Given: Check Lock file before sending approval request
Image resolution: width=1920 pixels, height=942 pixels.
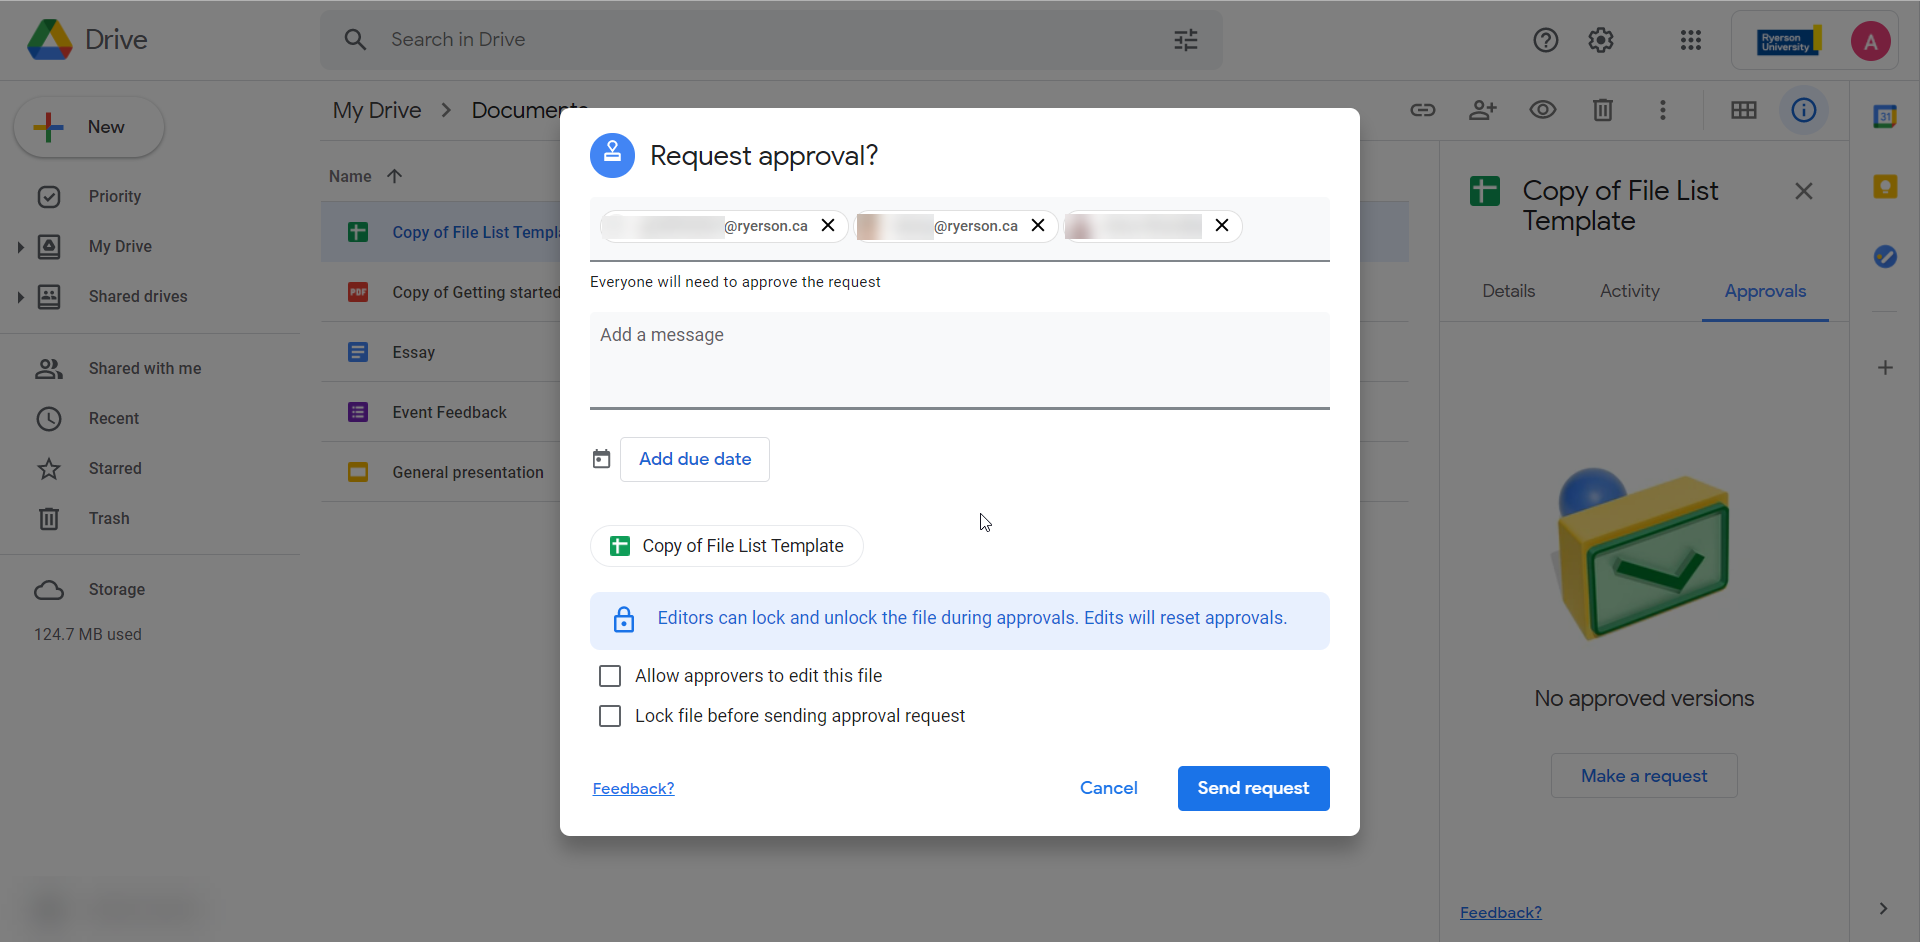Looking at the screenshot, I should [x=610, y=716].
